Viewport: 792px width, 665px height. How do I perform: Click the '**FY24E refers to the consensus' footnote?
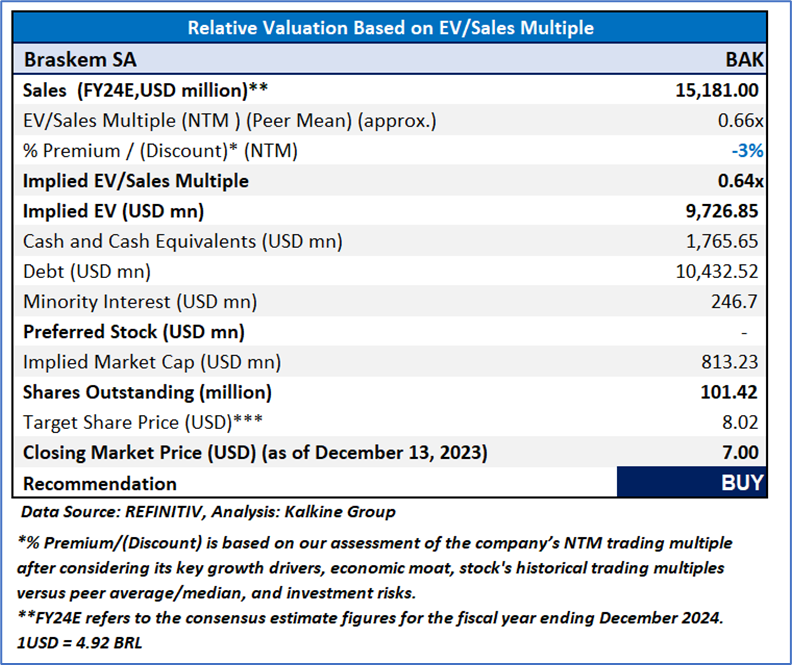(370, 618)
